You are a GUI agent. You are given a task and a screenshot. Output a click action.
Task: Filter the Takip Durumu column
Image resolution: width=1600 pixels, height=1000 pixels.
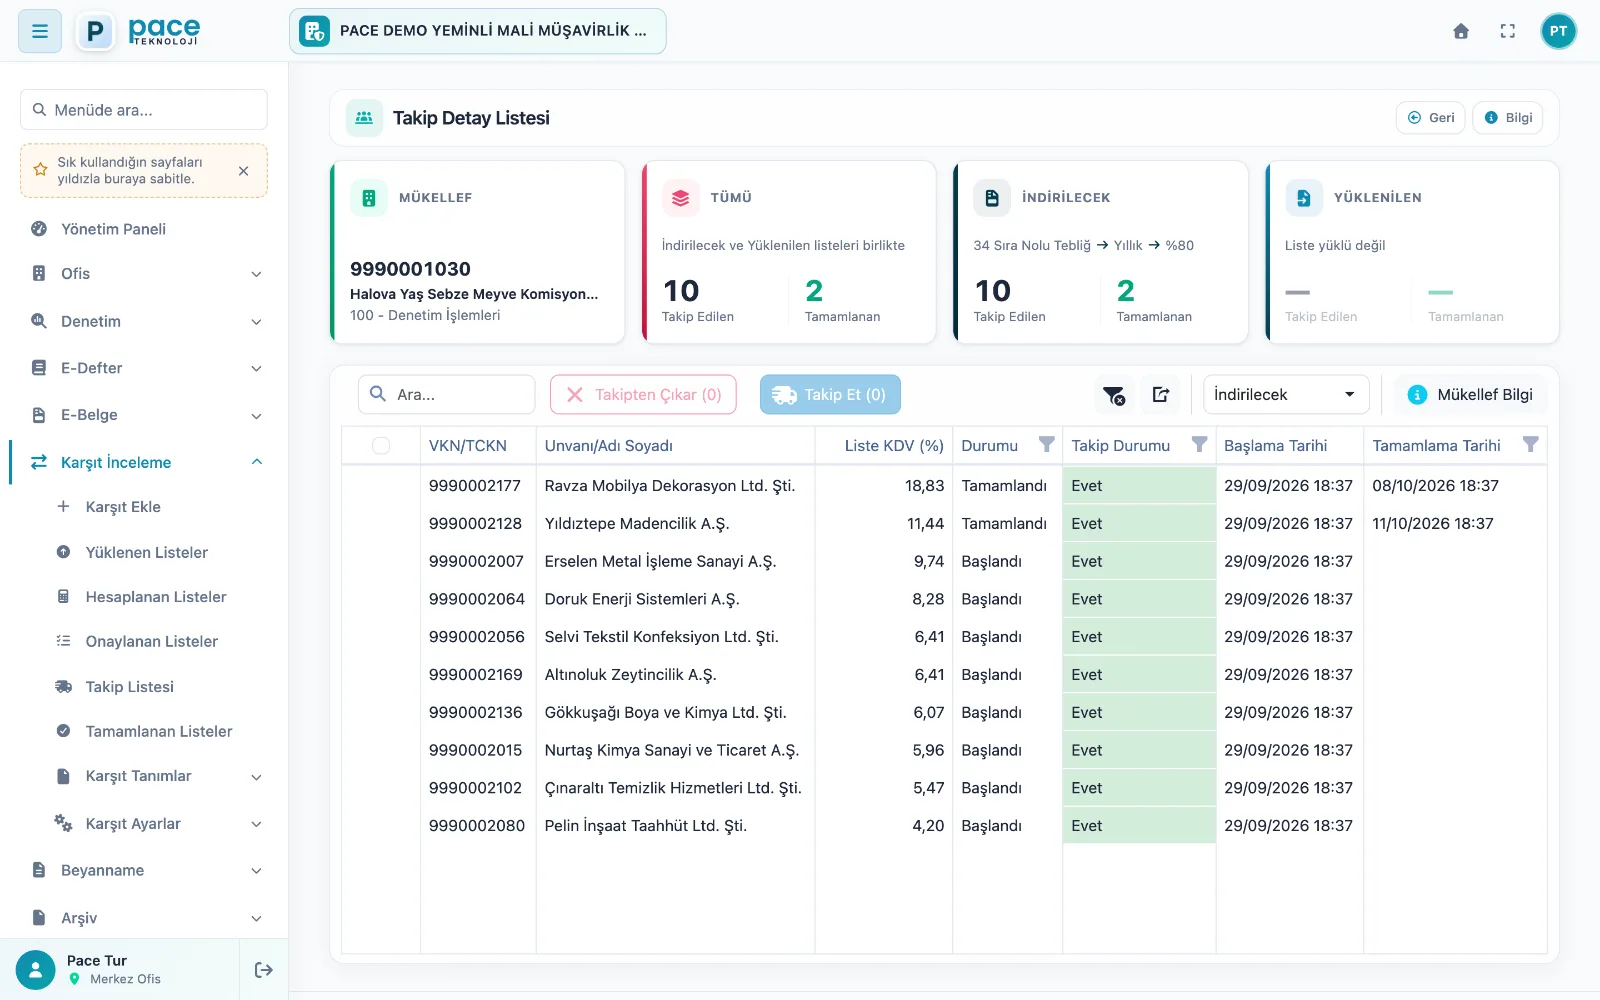pos(1199,445)
